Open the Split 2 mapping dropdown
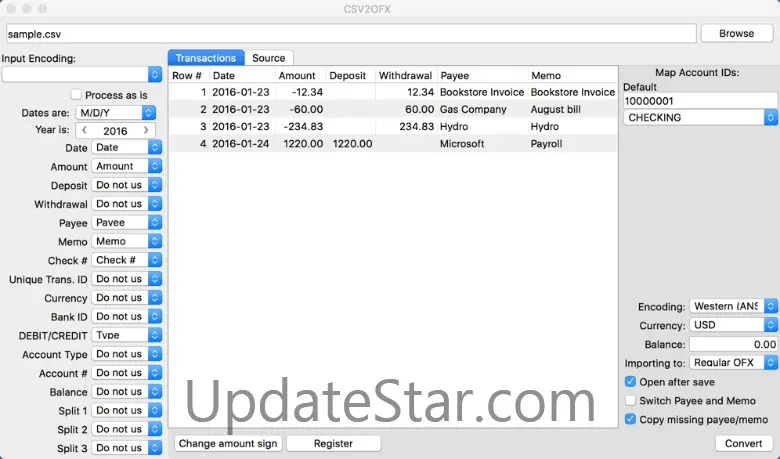Image resolution: width=780 pixels, height=459 pixels. pos(127,429)
